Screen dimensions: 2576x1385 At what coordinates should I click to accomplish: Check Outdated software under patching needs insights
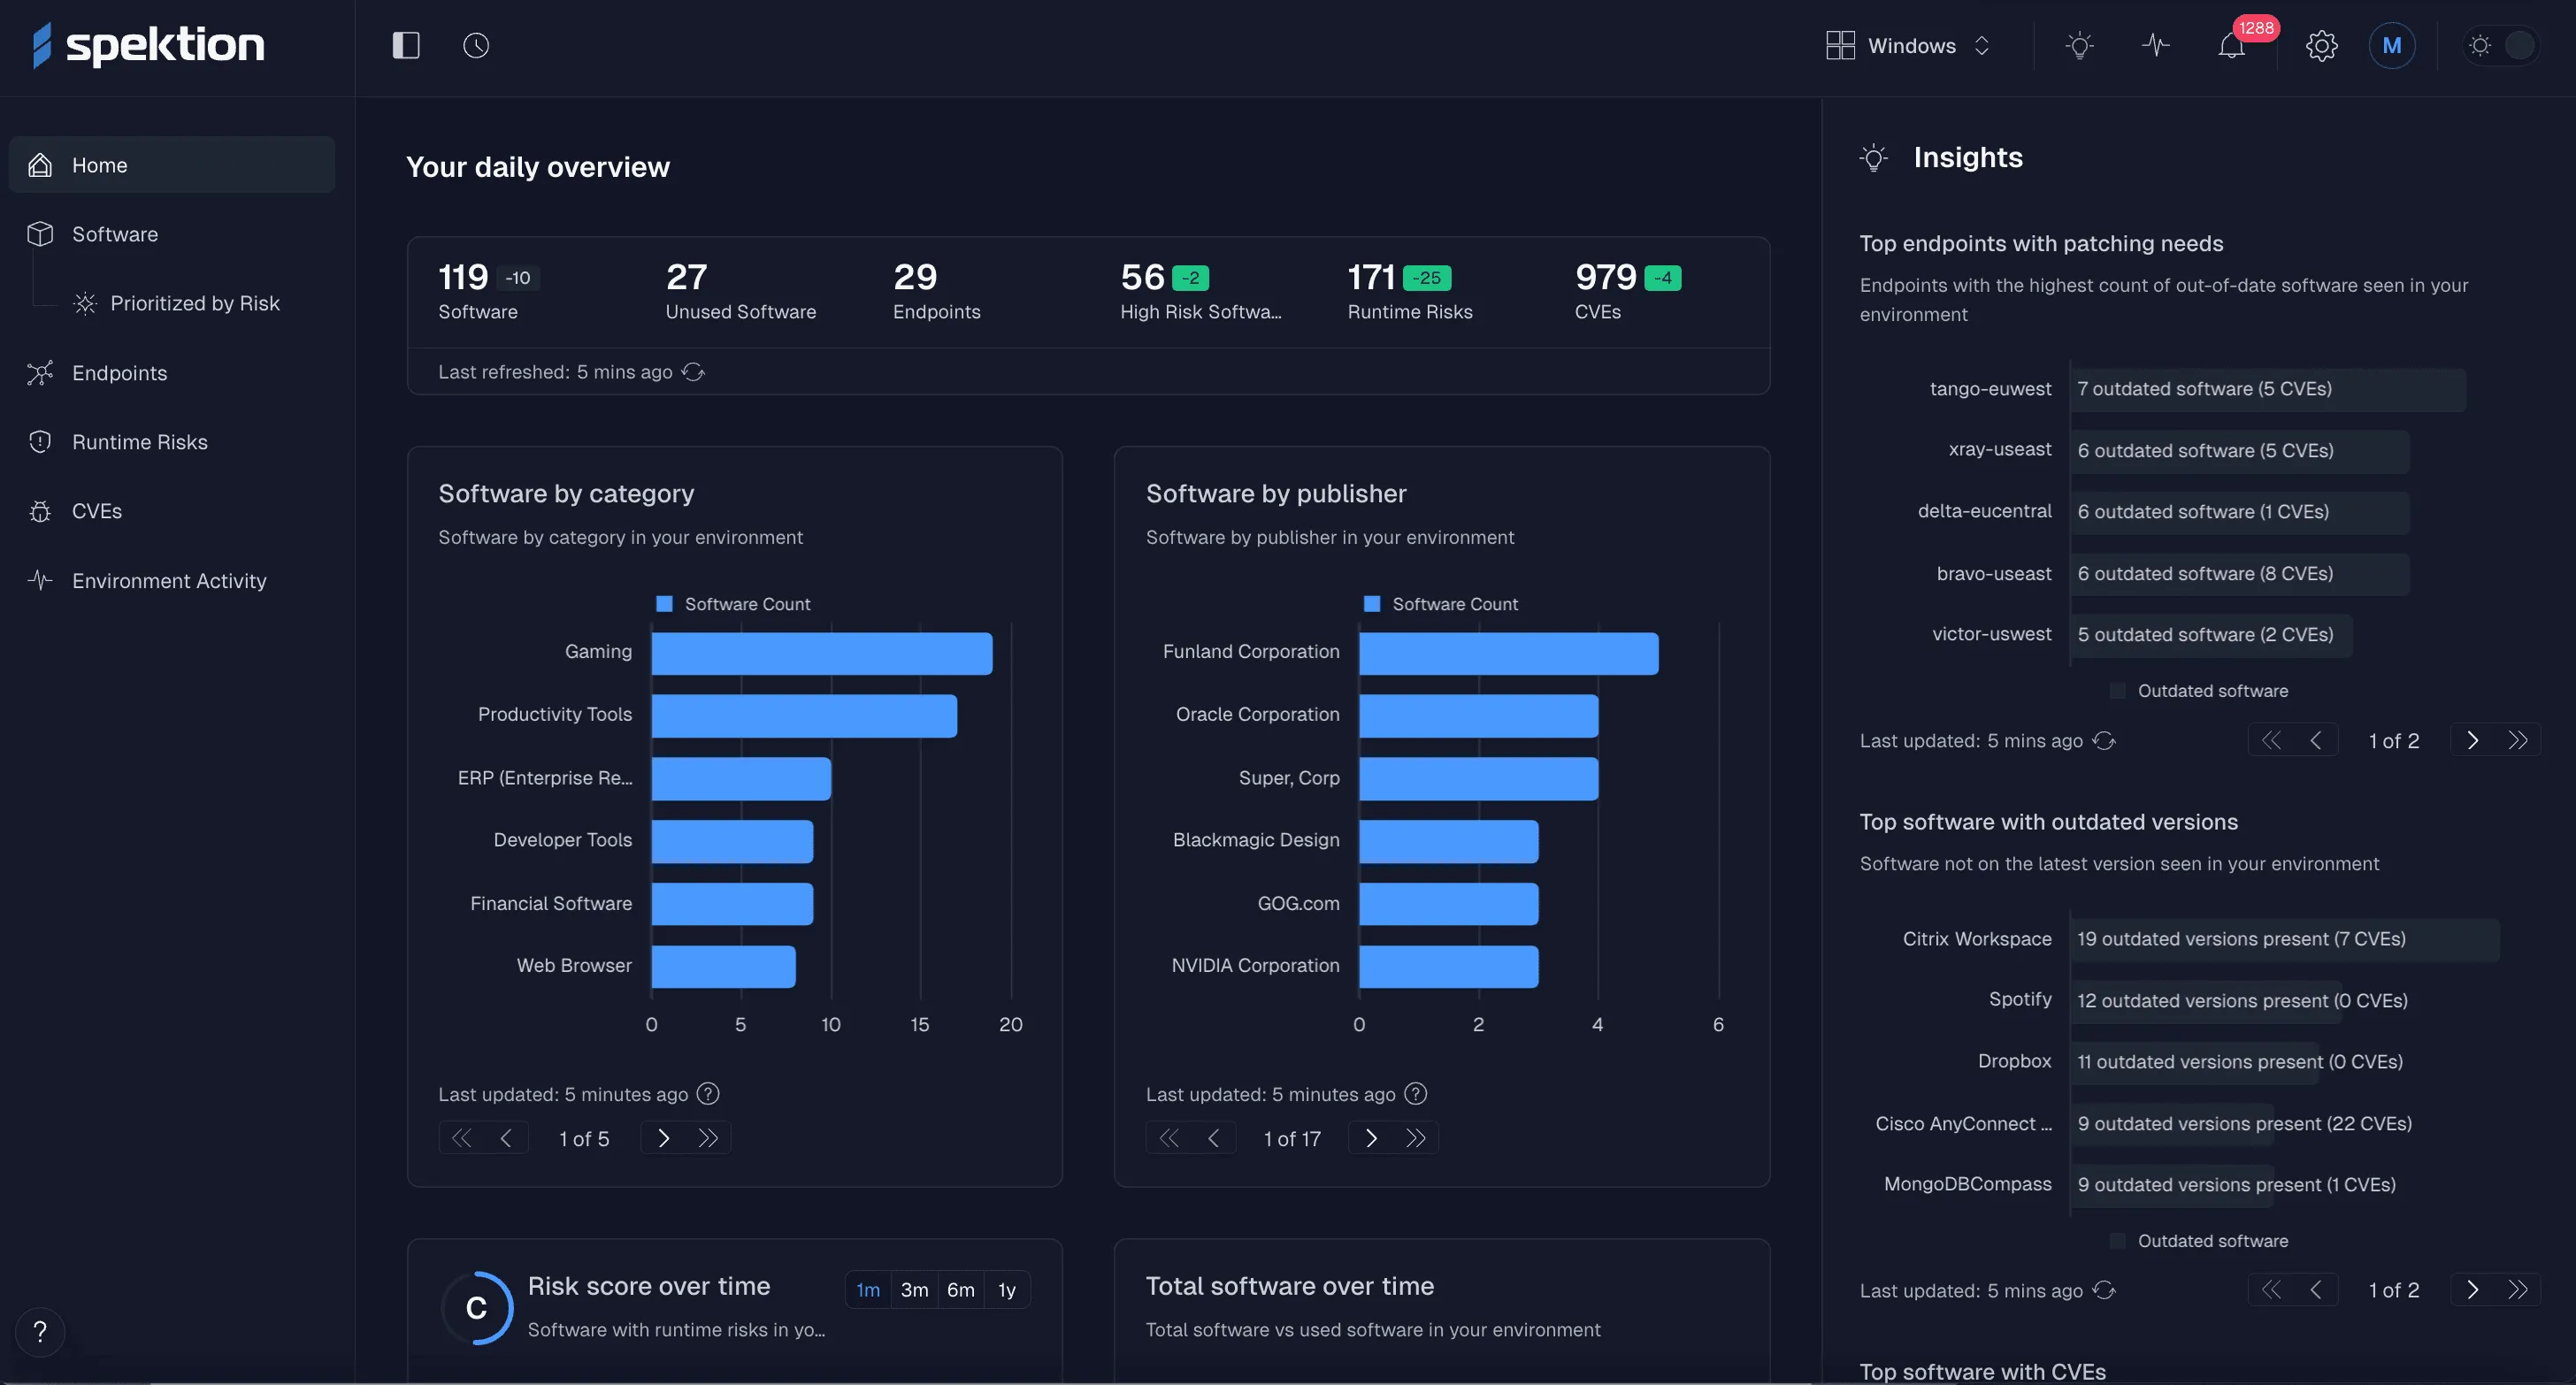click(2117, 690)
